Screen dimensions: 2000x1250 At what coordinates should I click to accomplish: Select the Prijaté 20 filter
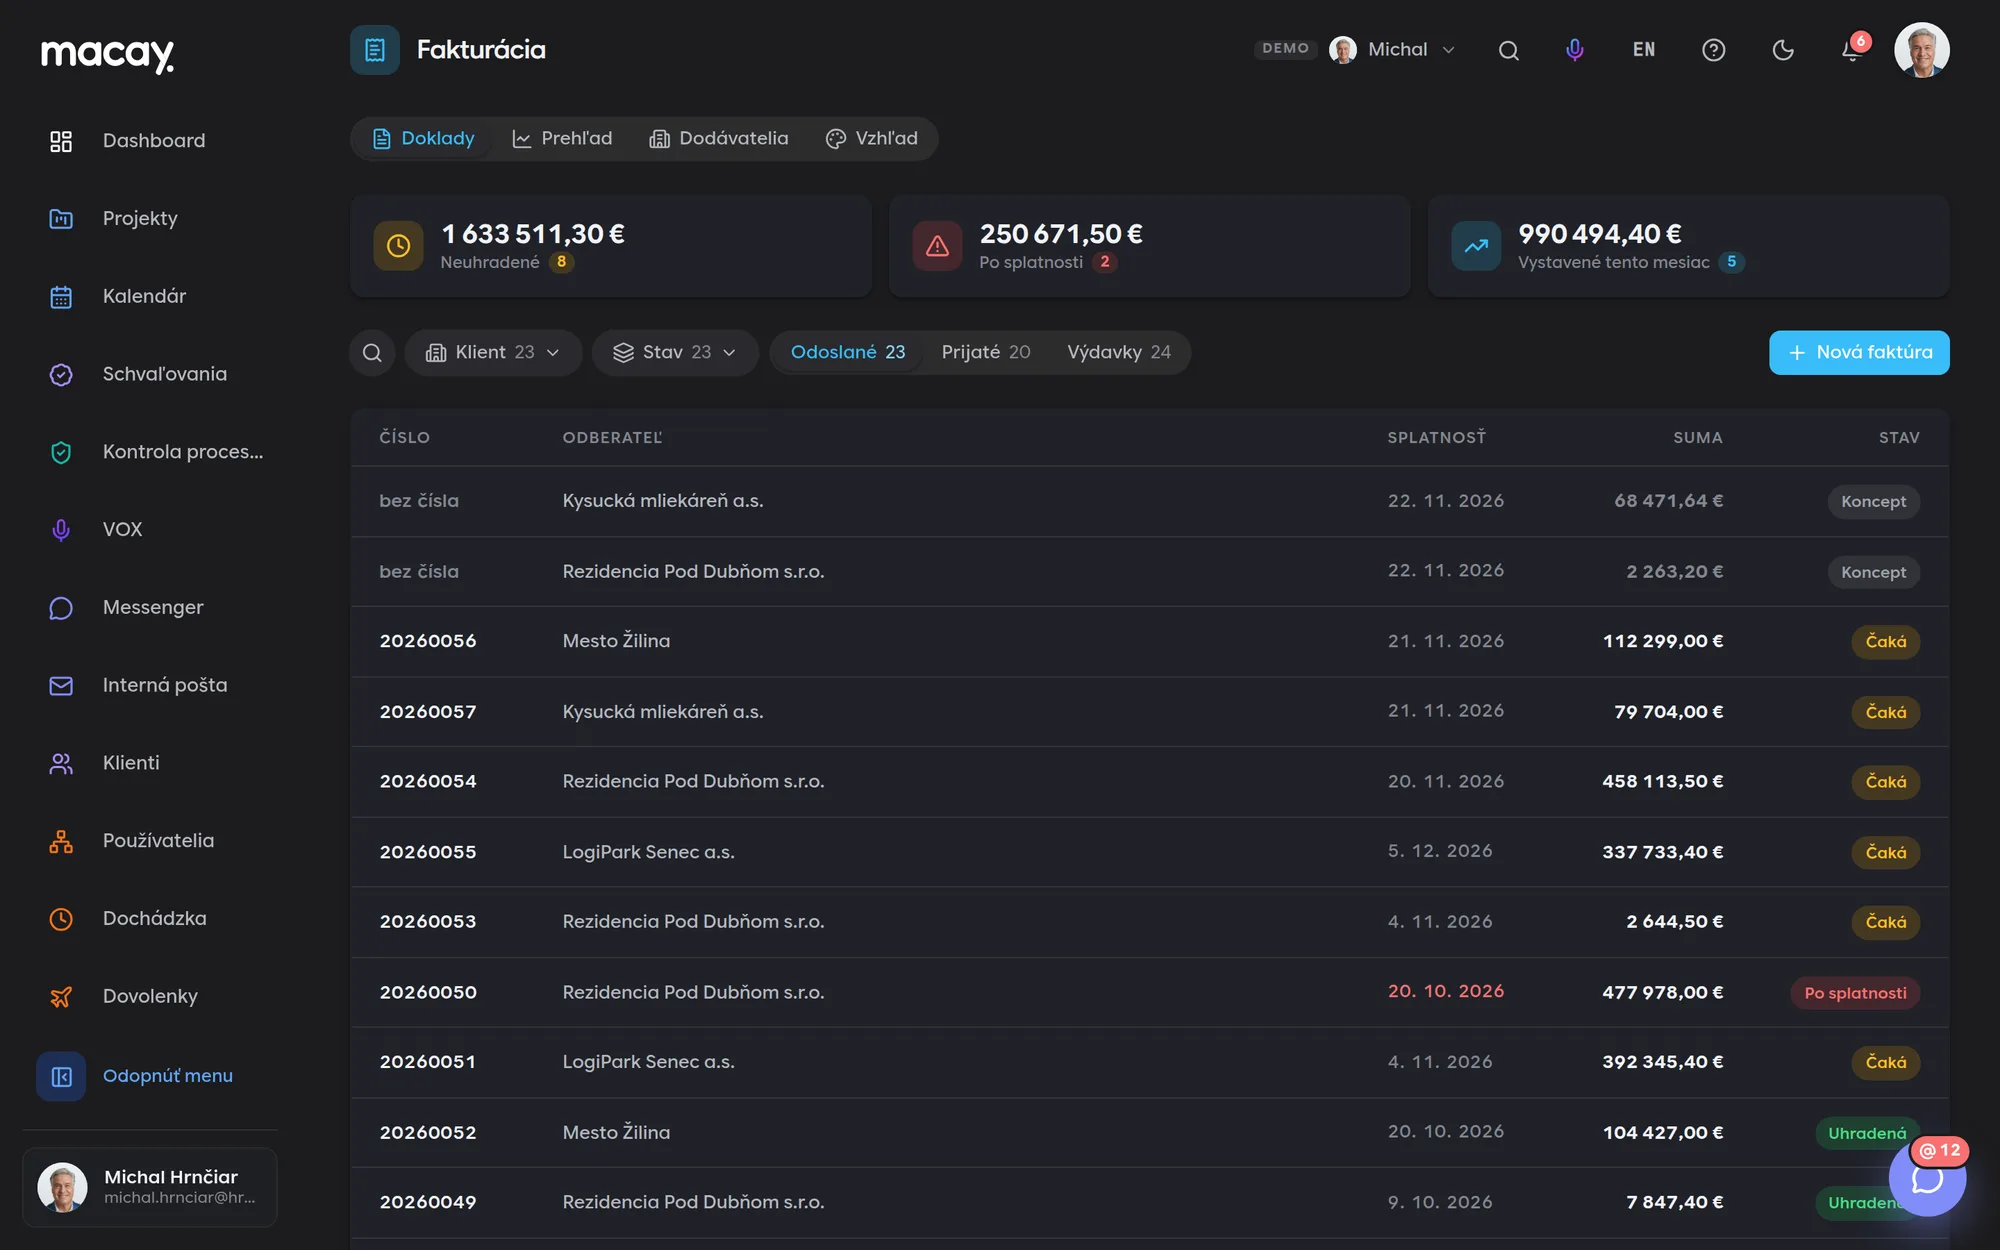coord(985,353)
